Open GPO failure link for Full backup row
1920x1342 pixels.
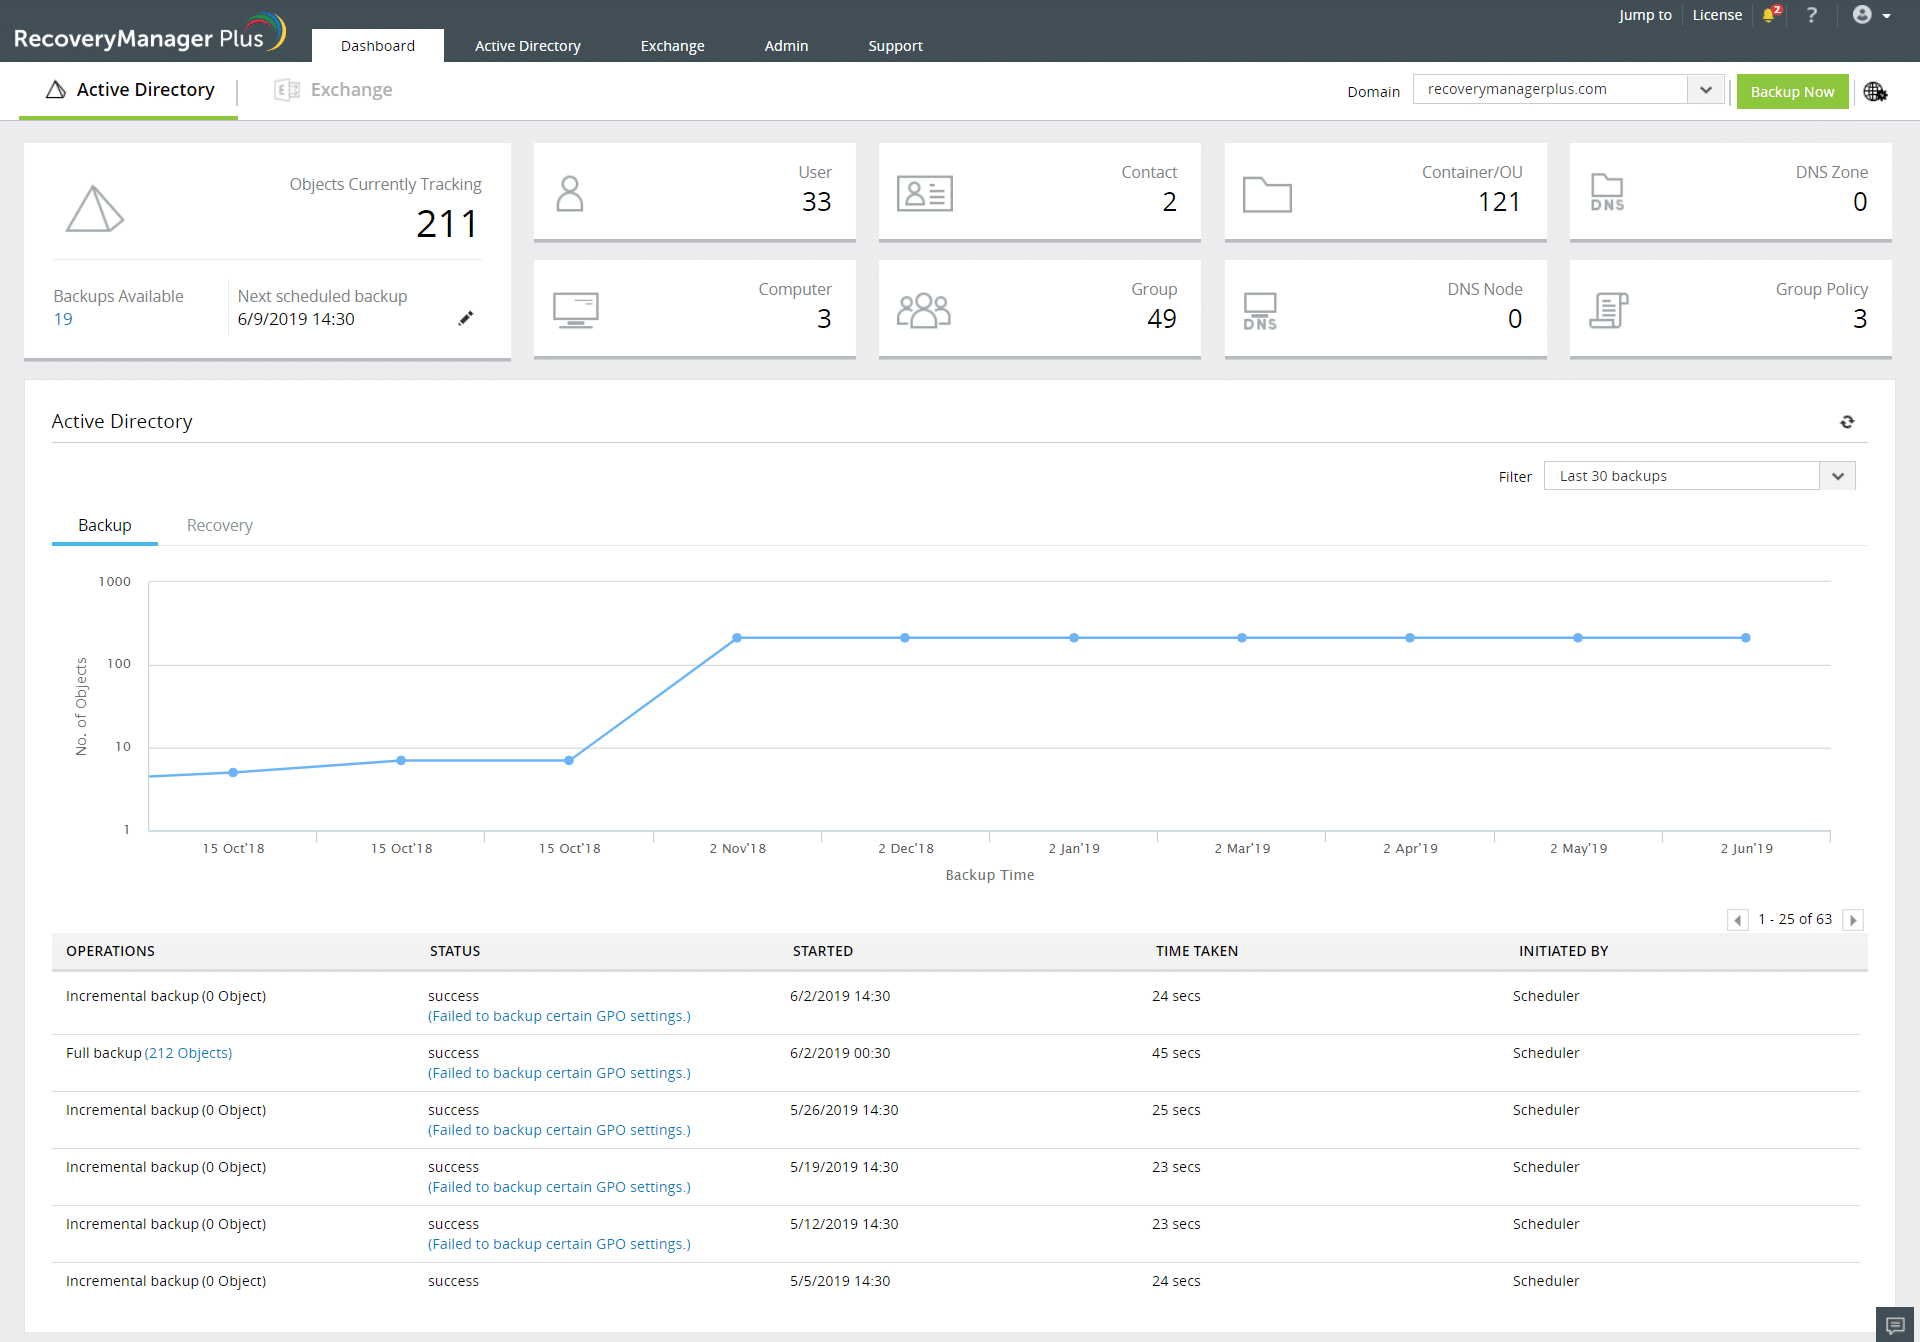pyautogui.click(x=559, y=1073)
